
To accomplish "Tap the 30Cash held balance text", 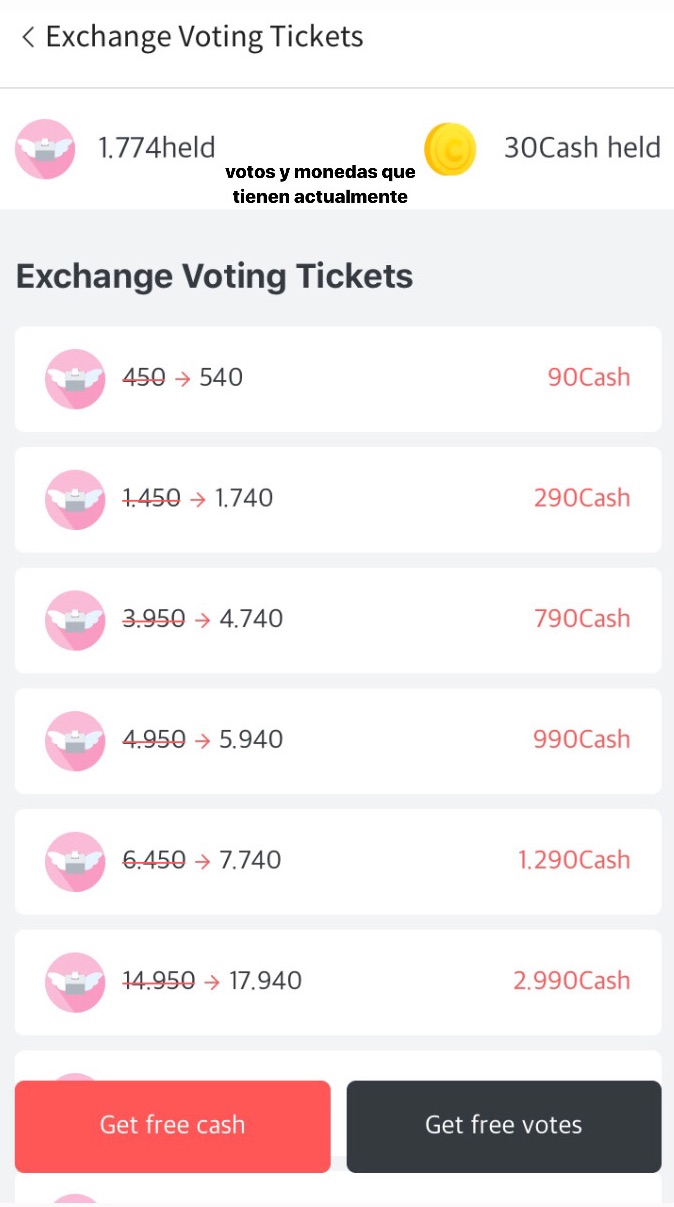I will [x=582, y=148].
